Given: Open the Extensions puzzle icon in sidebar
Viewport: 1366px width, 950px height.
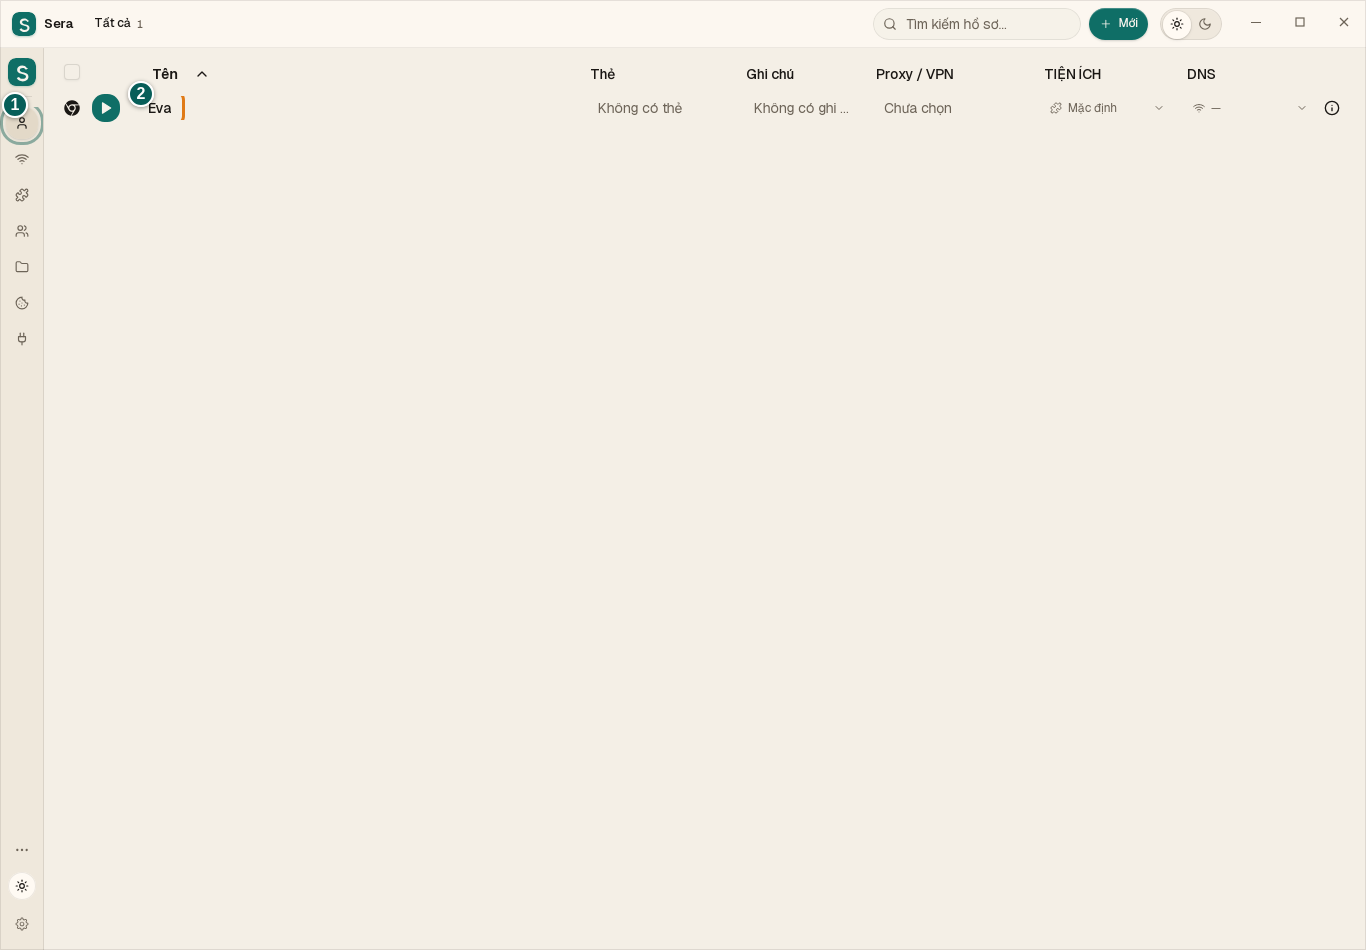Looking at the screenshot, I should pyautogui.click(x=22, y=195).
